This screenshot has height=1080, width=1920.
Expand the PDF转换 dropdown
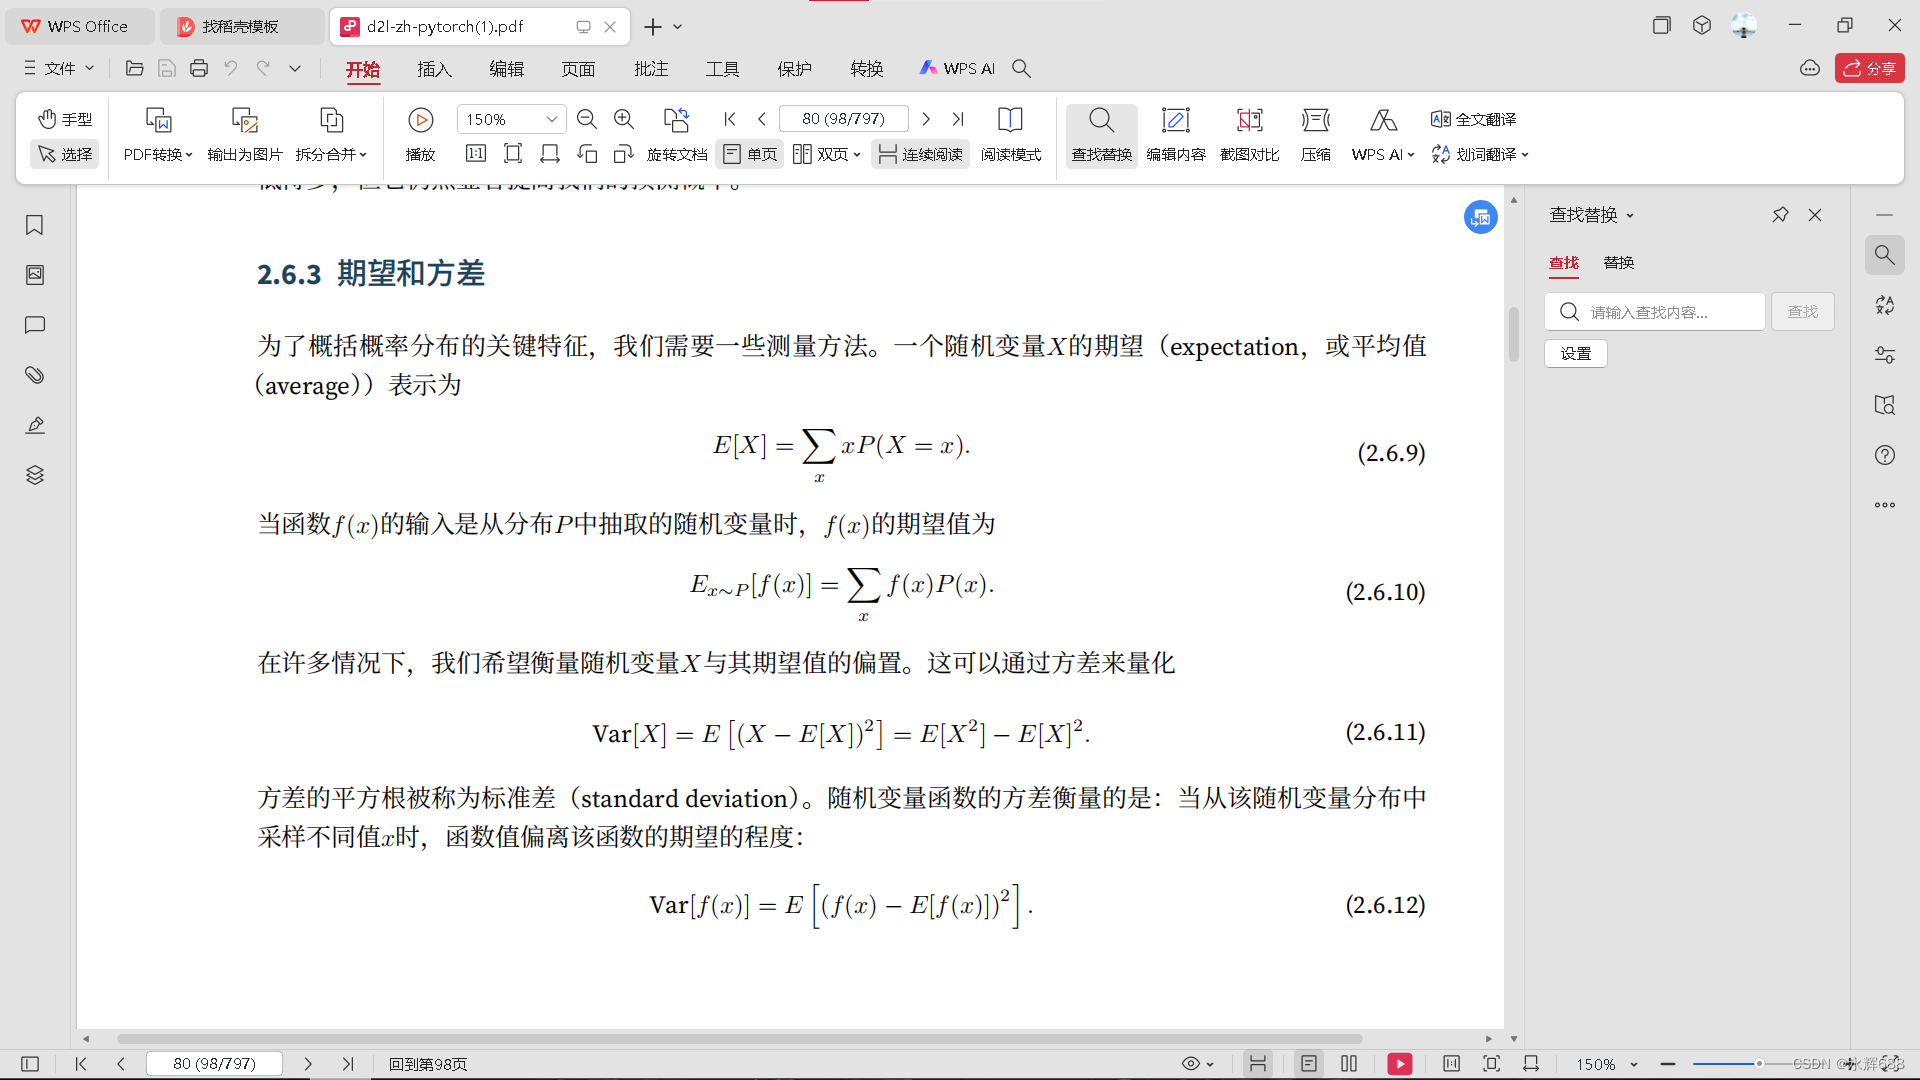coord(158,154)
